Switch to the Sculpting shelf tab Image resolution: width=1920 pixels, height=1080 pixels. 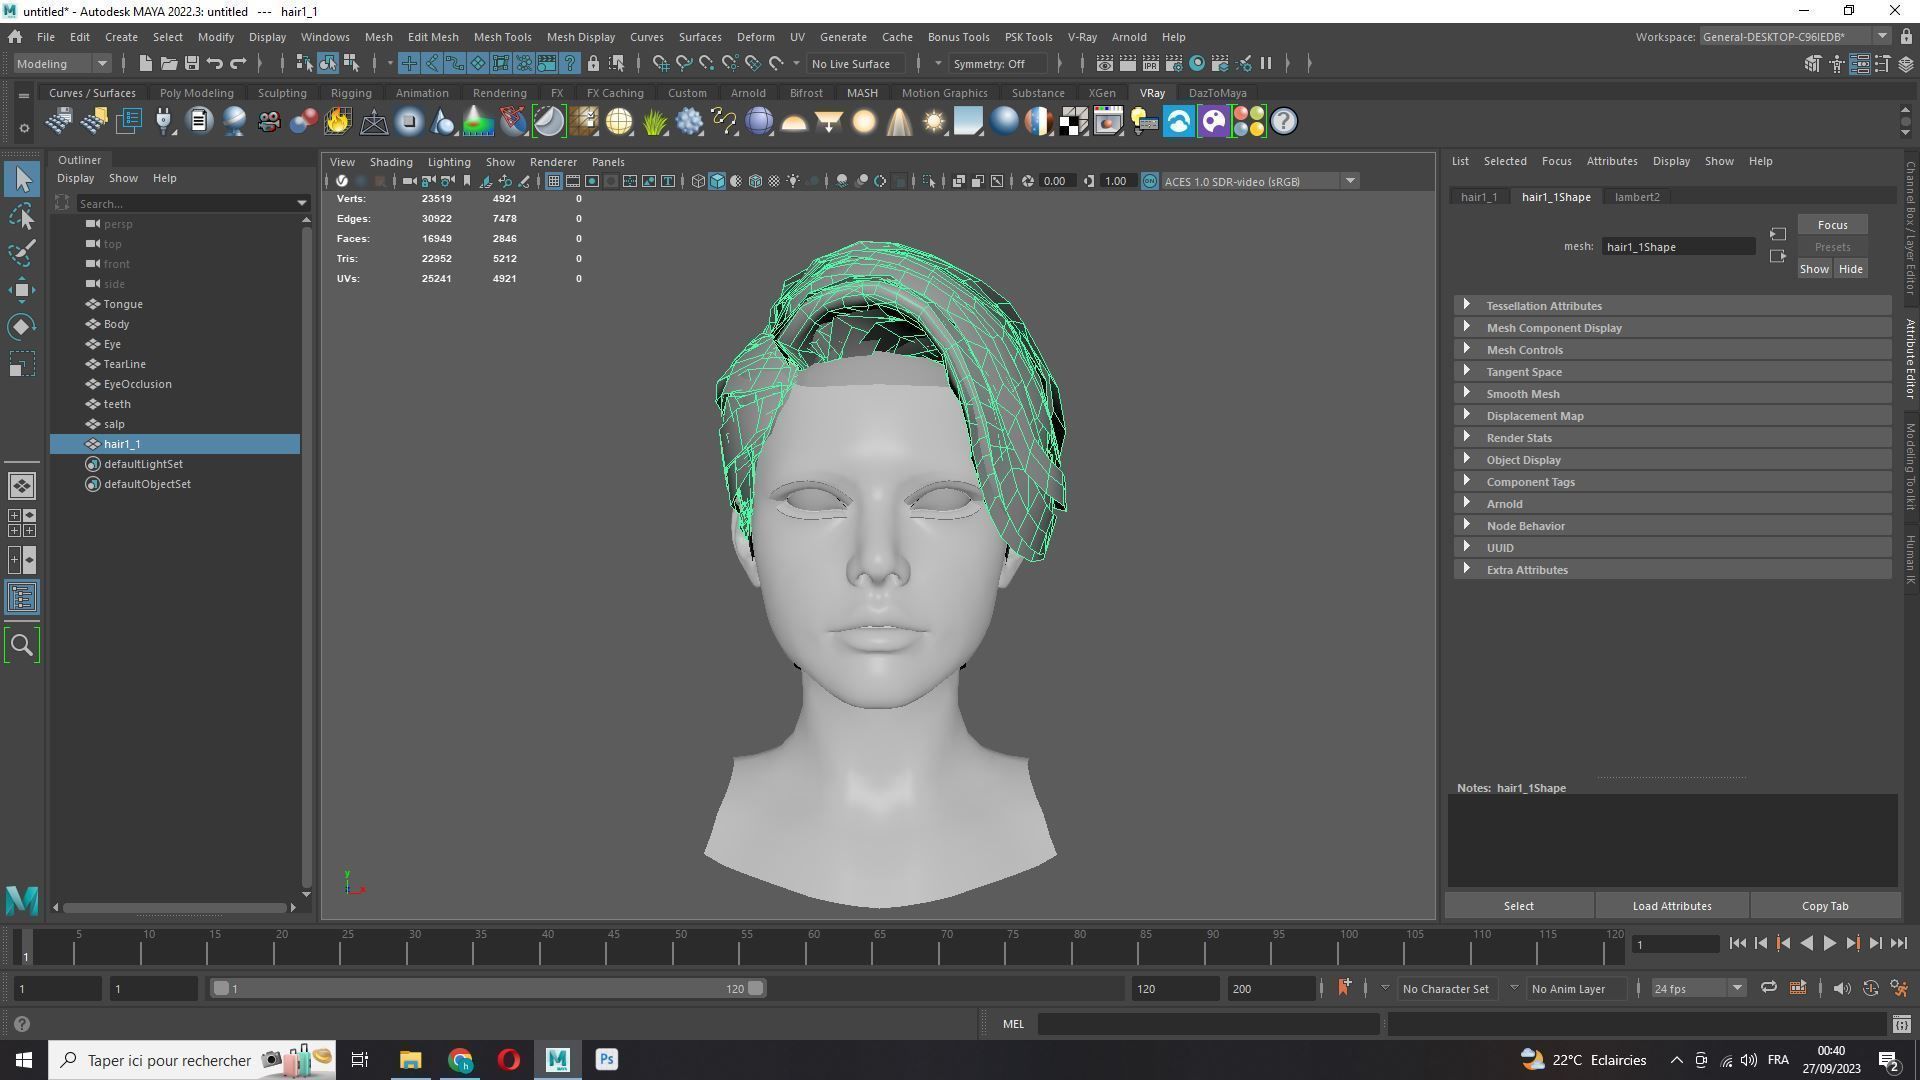pyautogui.click(x=282, y=93)
